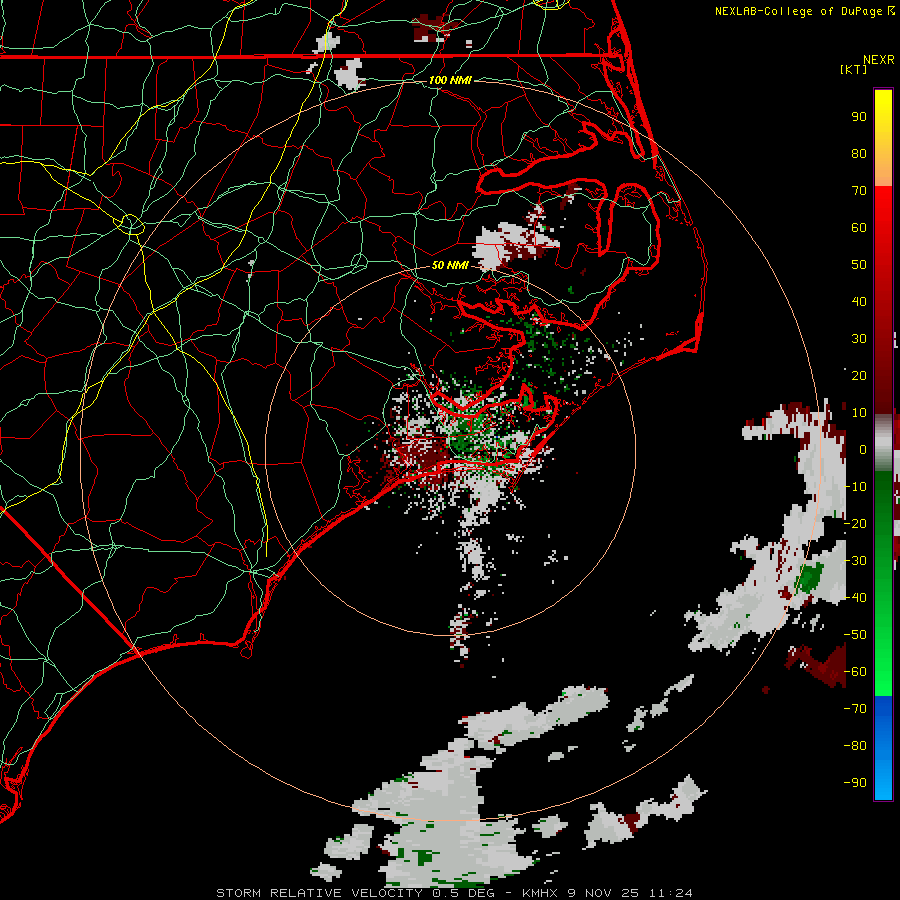900x900 pixels.
Task: Click the positive 80 value on velocity scale
Action: (859, 153)
